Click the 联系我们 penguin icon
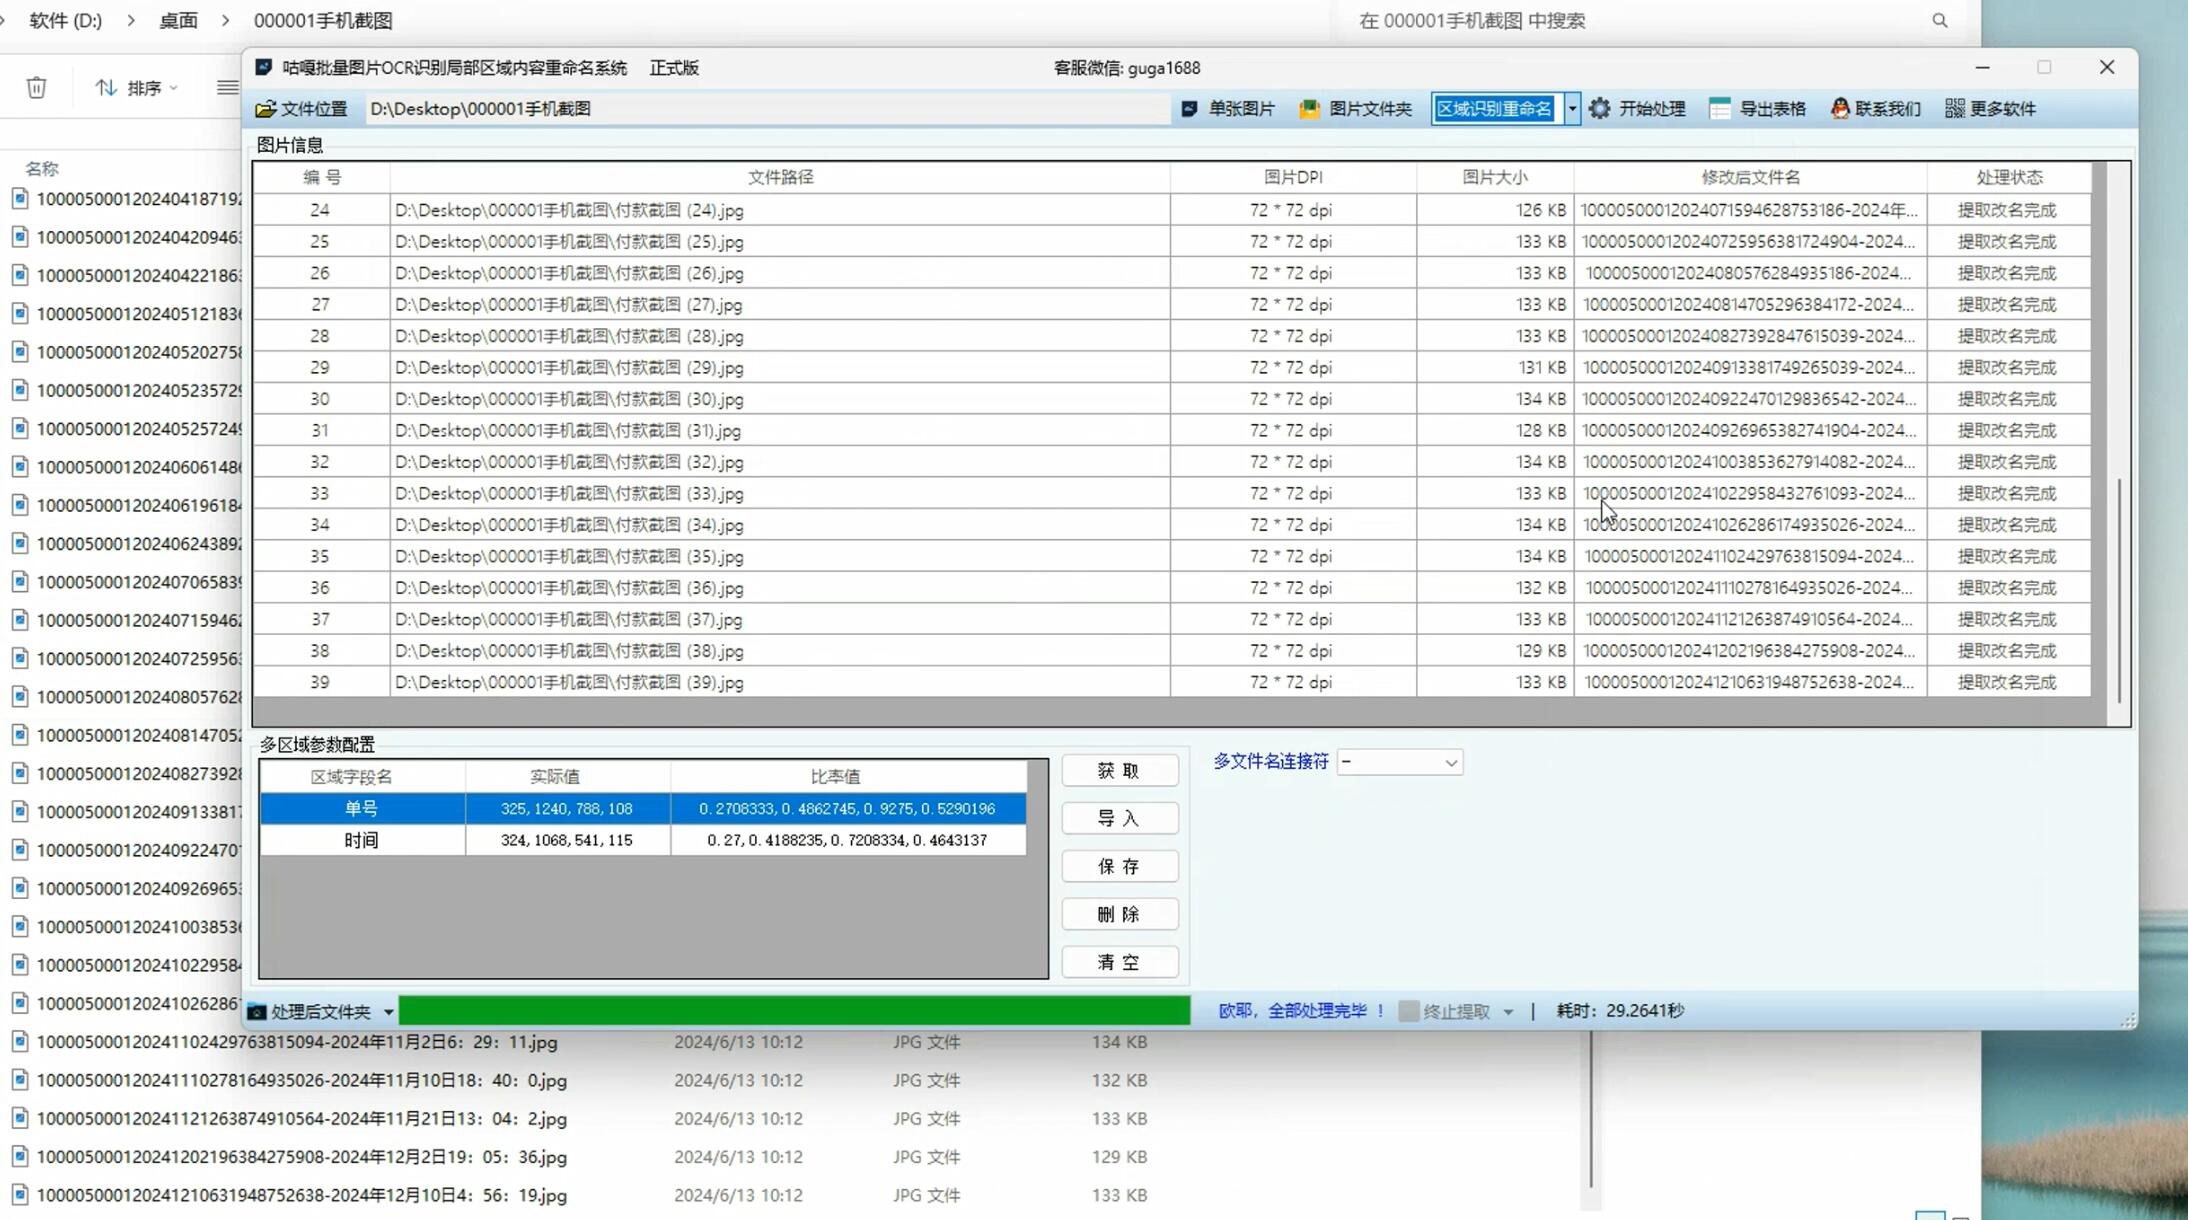The image size is (2188, 1220). (1840, 109)
